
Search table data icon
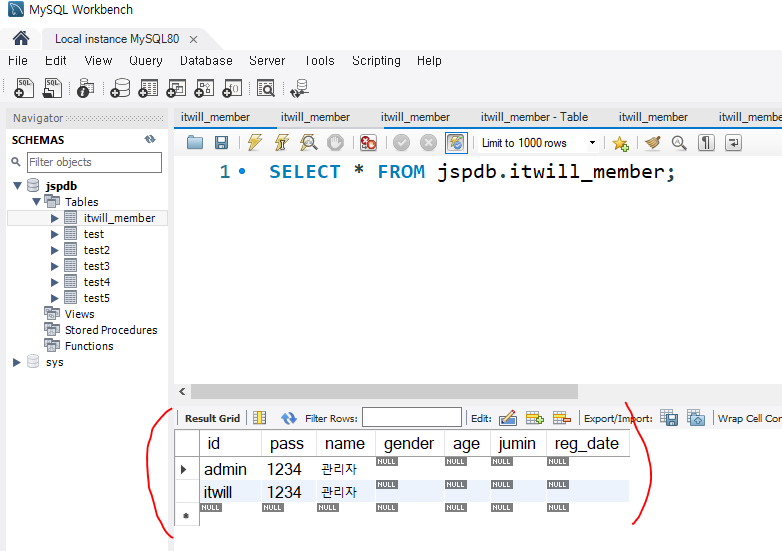click(x=266, y=88)
